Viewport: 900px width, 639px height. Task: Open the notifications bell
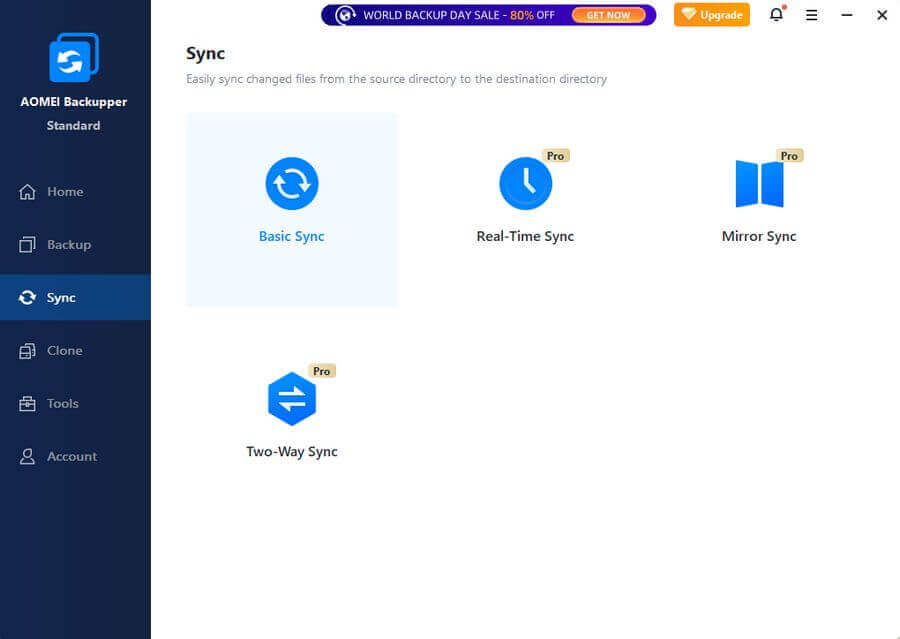point(776,15)
